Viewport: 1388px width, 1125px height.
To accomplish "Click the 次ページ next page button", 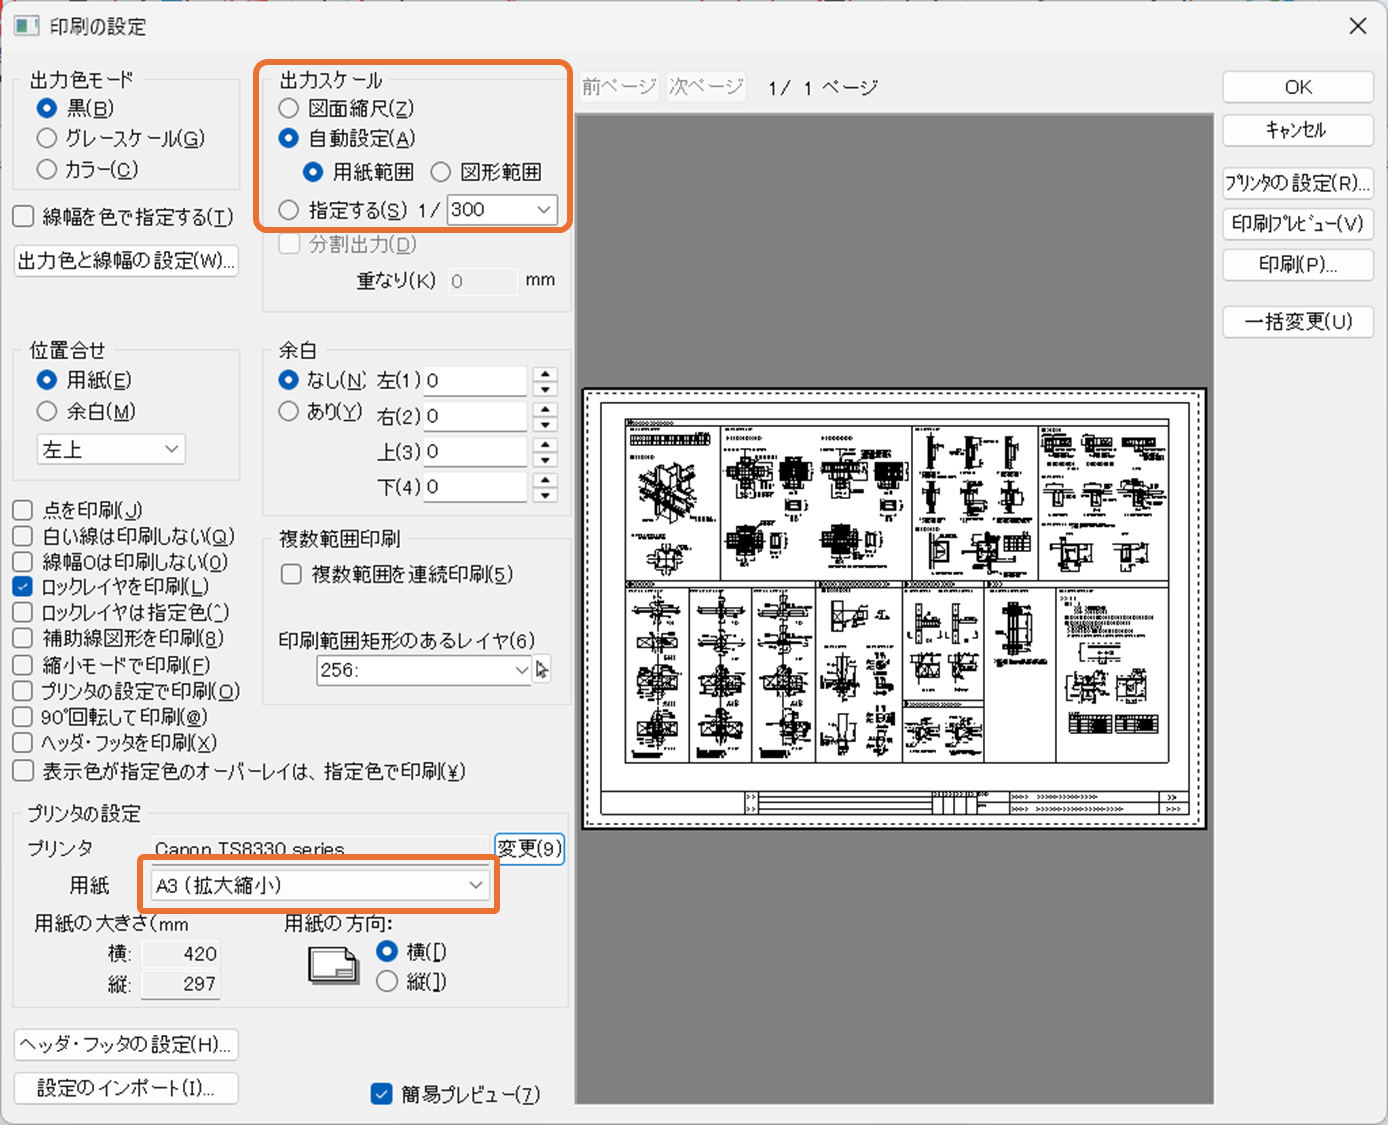I will coord(706,87).
